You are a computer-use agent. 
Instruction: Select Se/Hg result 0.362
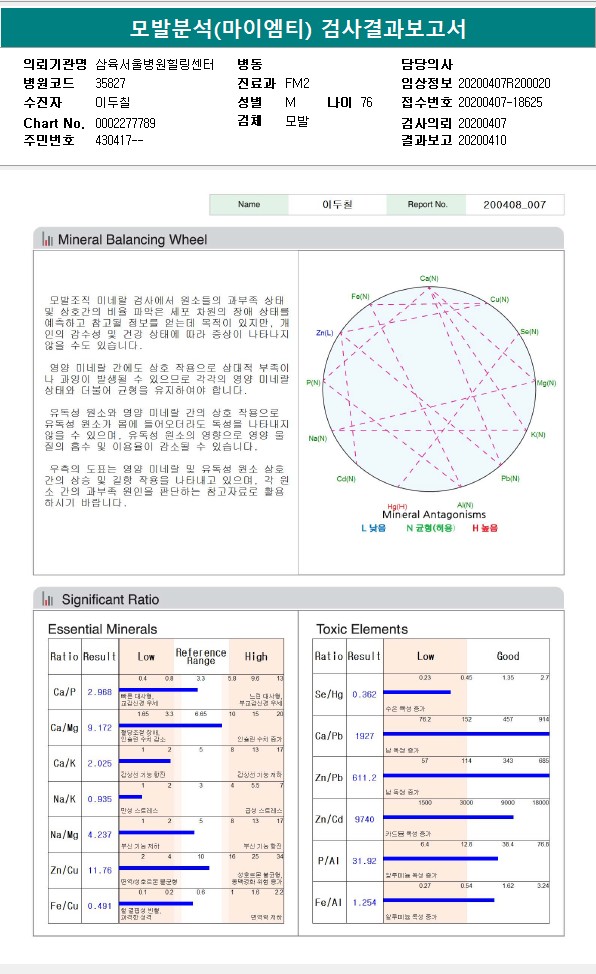coord(364,694)
